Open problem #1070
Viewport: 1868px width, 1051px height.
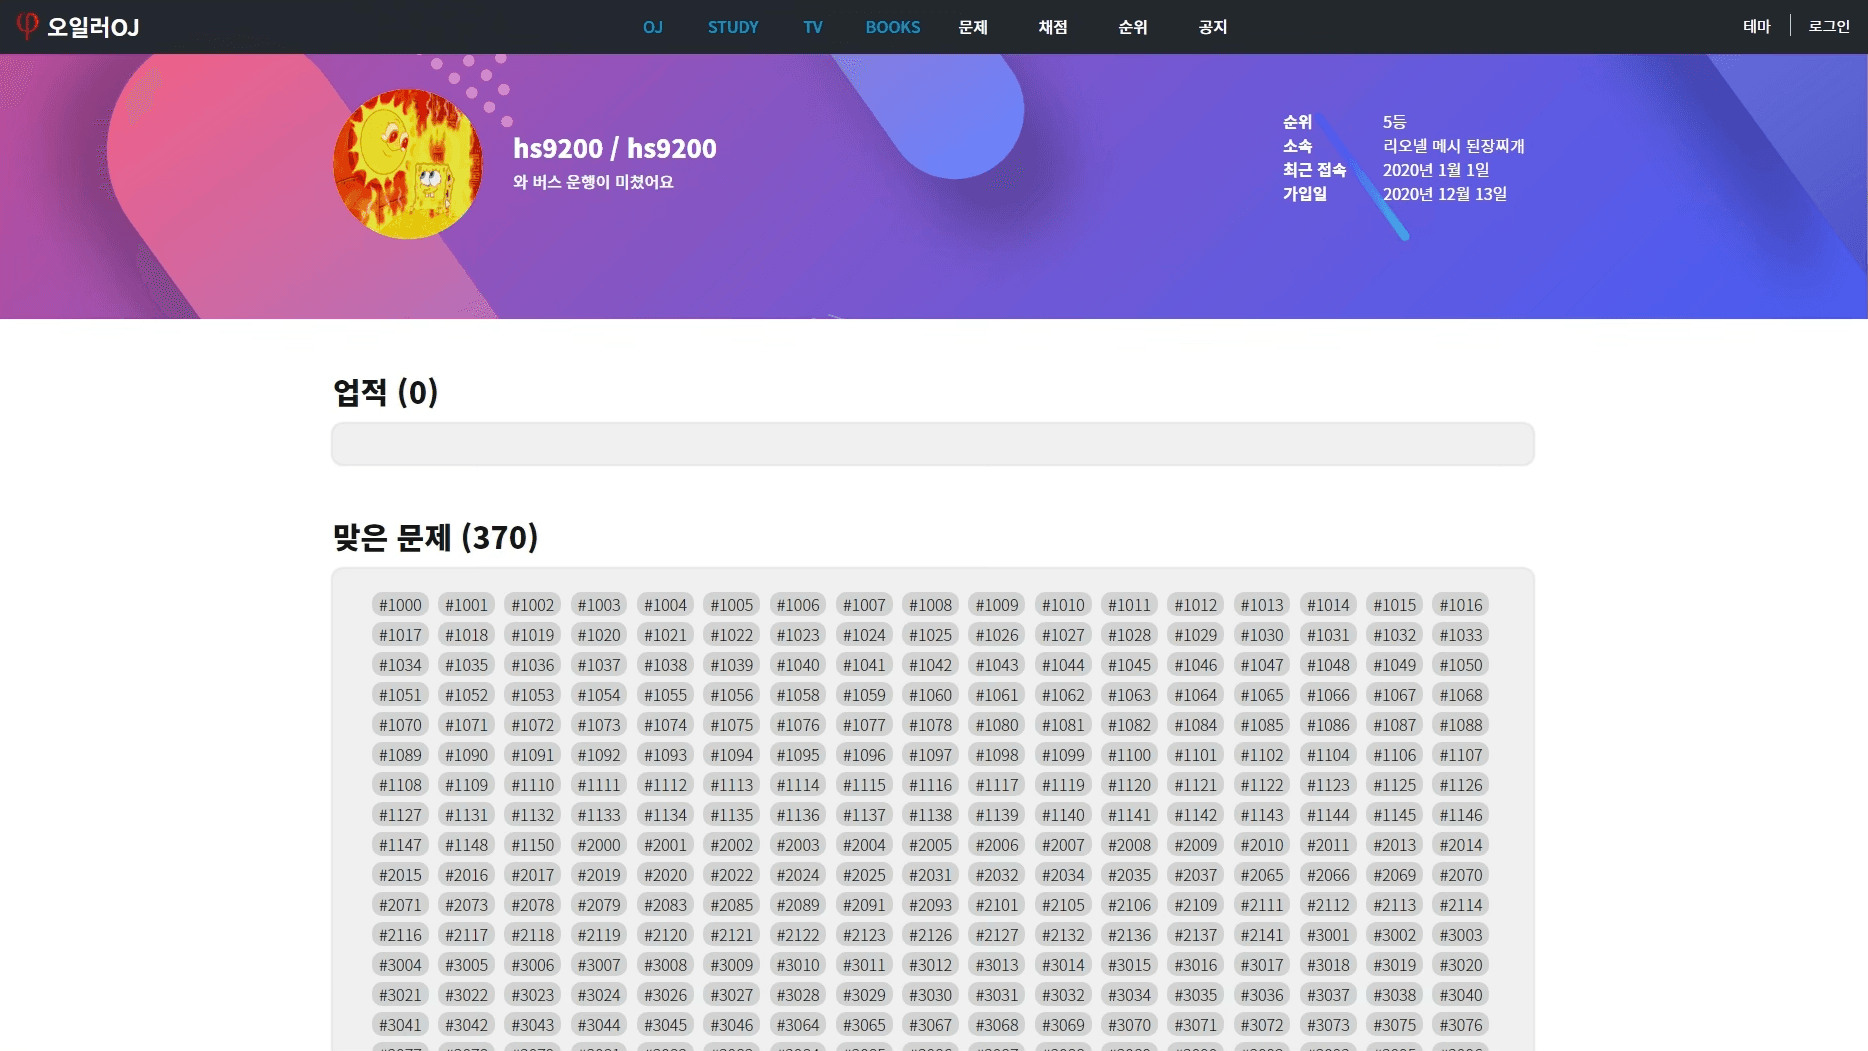click(400, 725)
